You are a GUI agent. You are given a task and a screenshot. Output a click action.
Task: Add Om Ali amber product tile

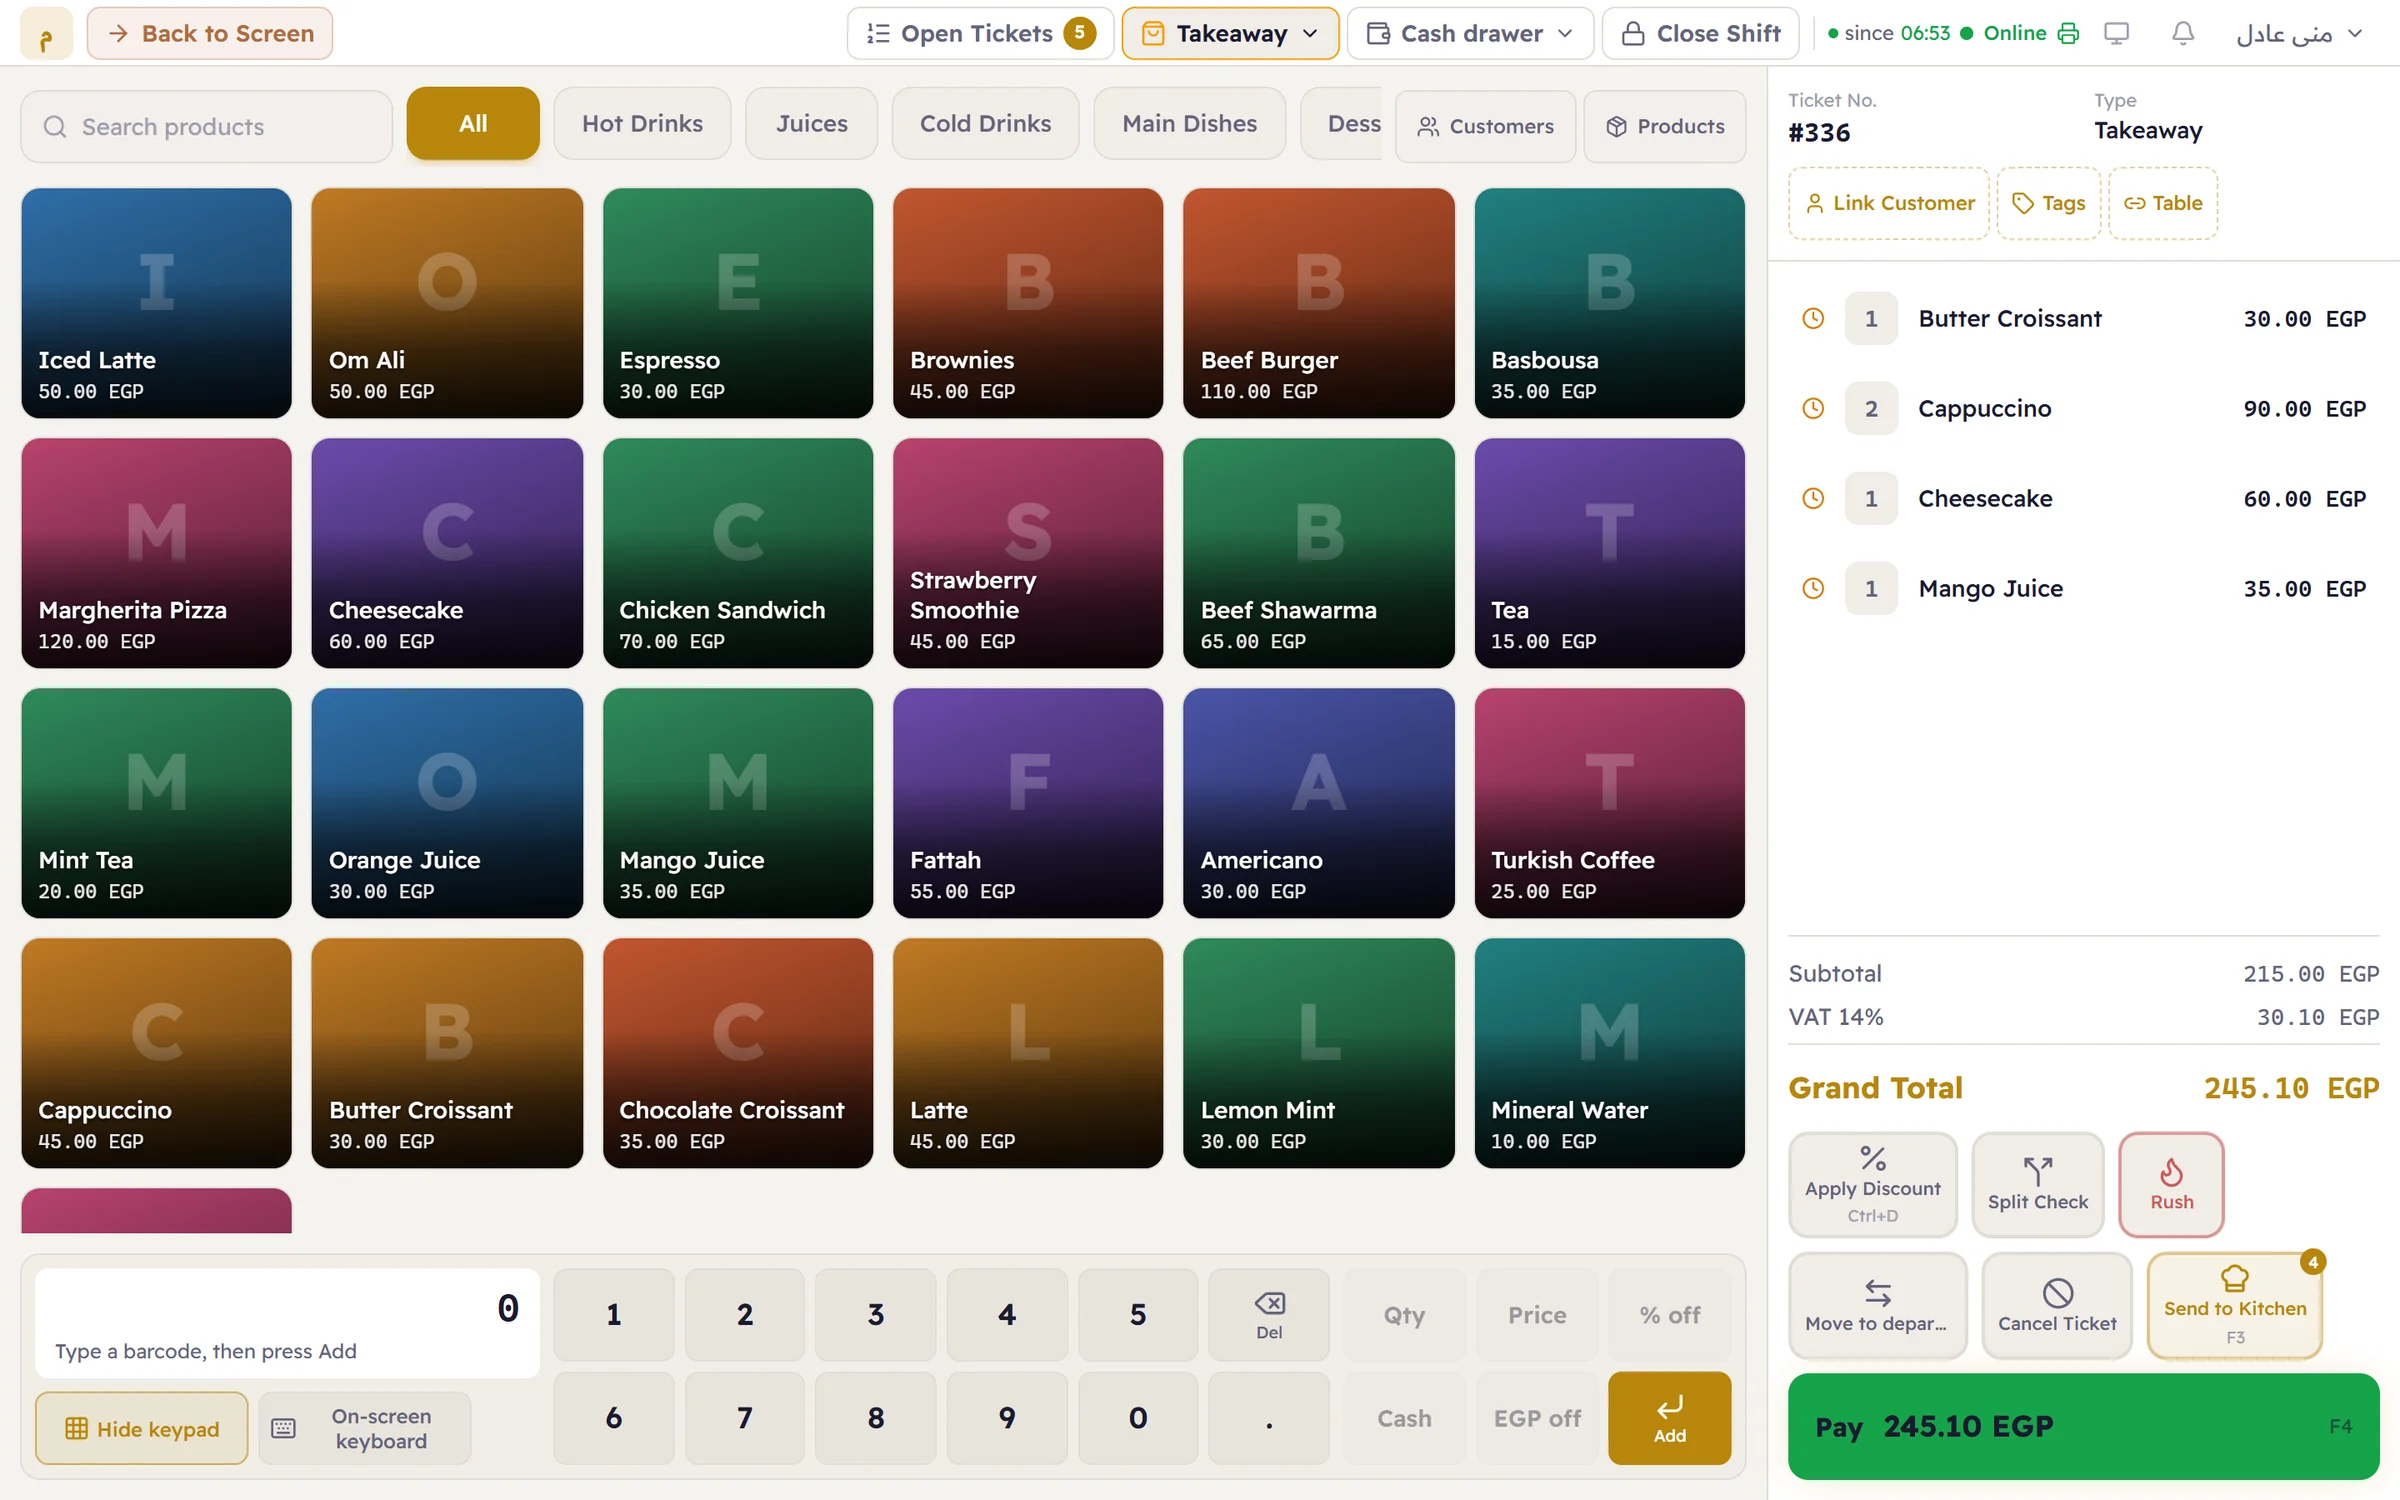click(447, 303)
